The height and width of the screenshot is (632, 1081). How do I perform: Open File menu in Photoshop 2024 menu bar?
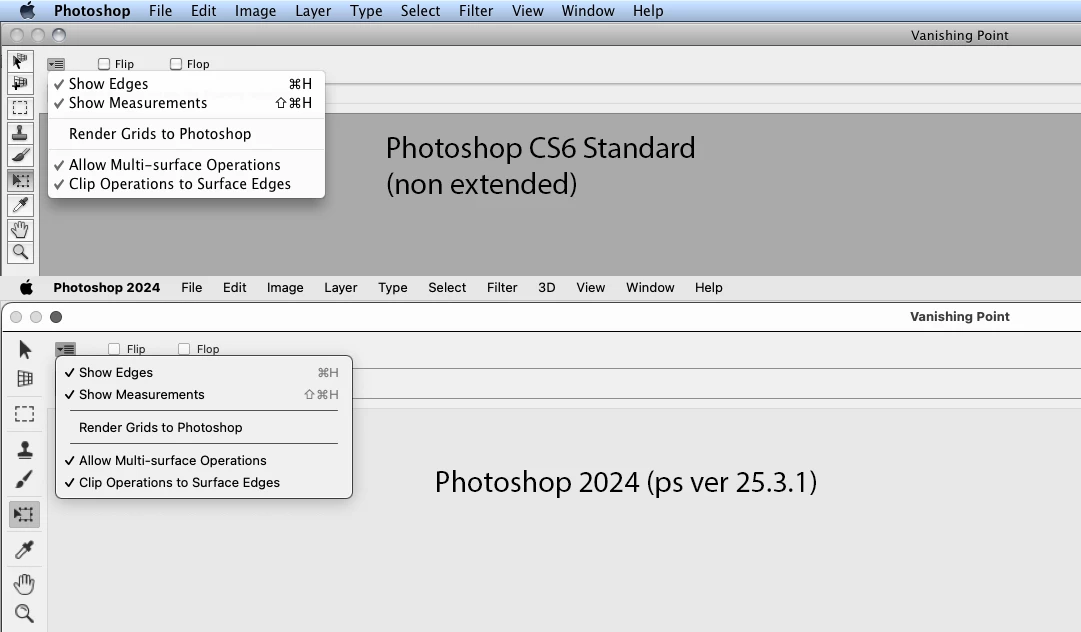[192, 287]
